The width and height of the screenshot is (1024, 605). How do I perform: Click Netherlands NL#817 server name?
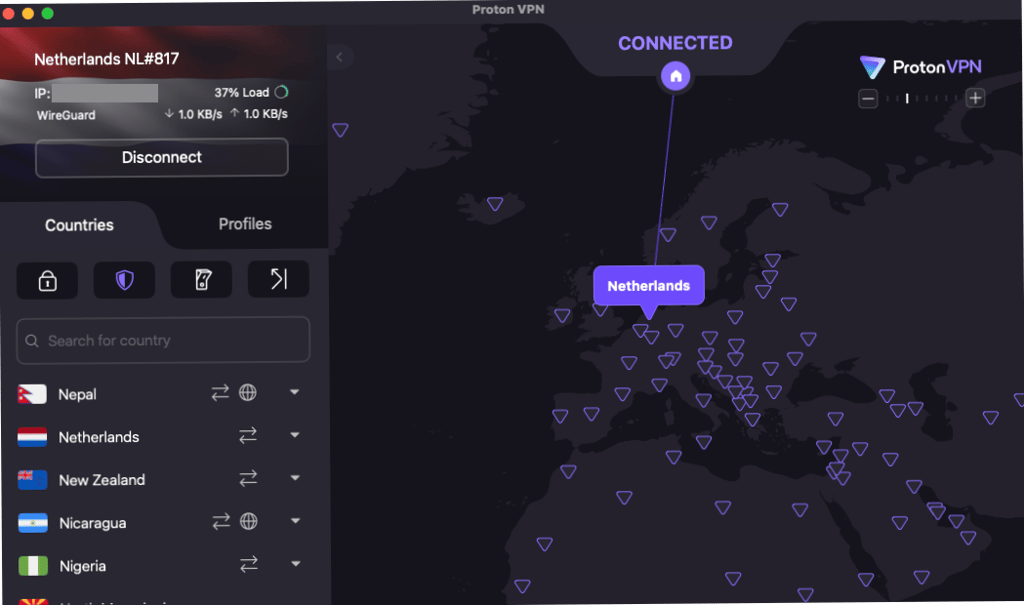pos(106,59)
